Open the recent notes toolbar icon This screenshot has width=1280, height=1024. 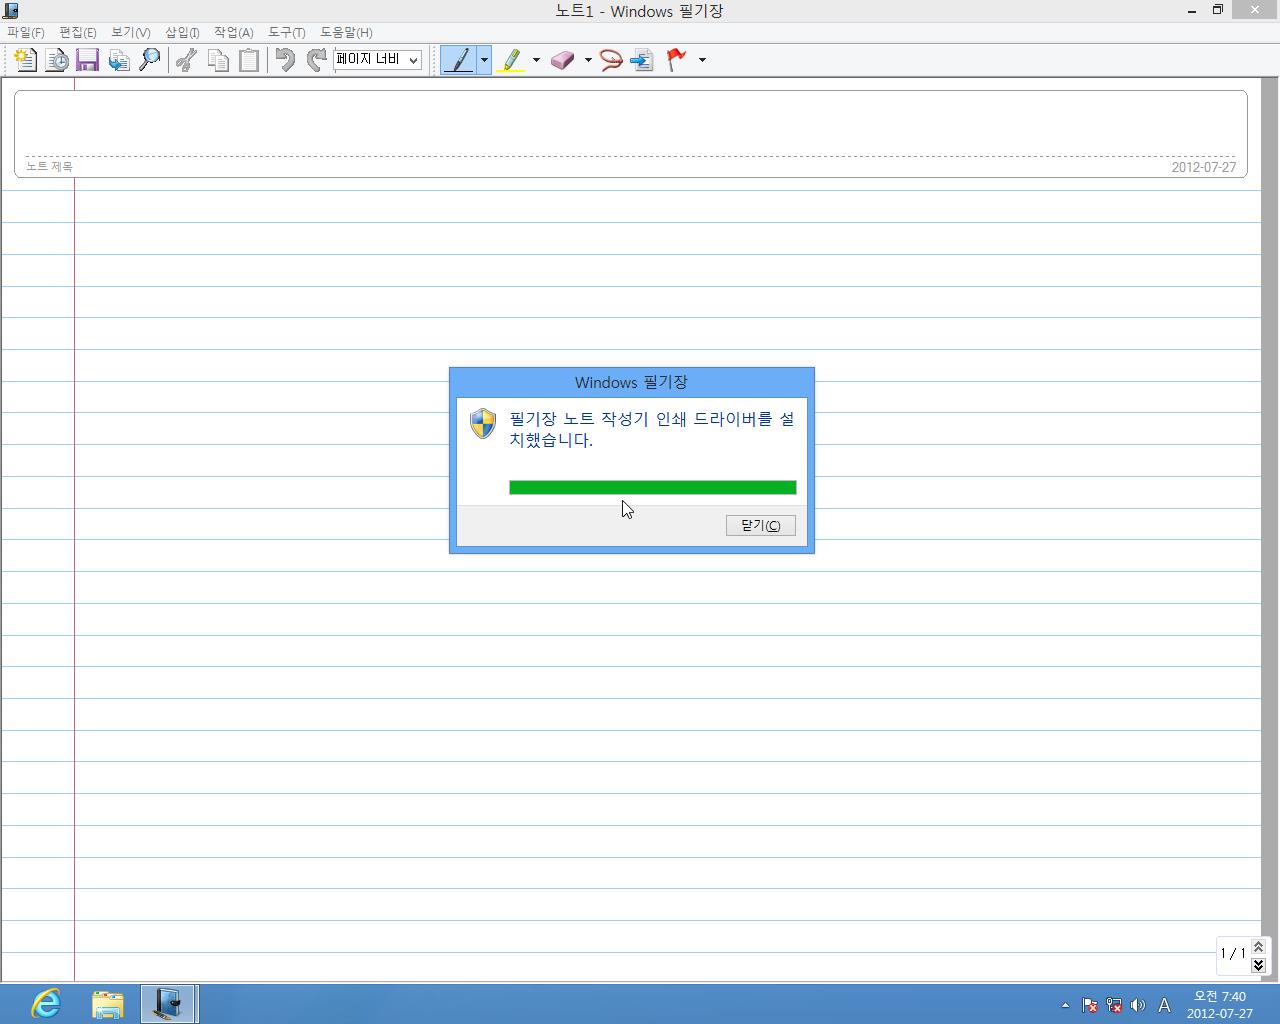tap(57, 60)
